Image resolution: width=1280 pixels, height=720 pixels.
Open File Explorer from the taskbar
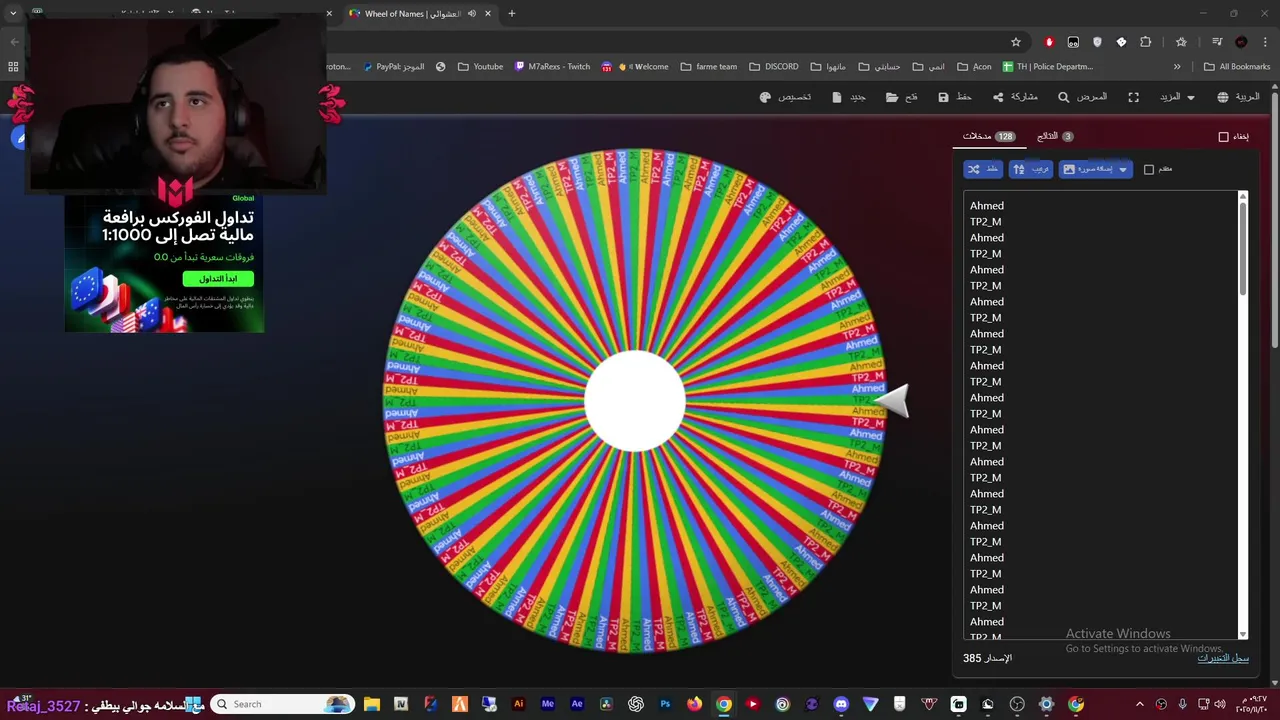click(371, 704)
